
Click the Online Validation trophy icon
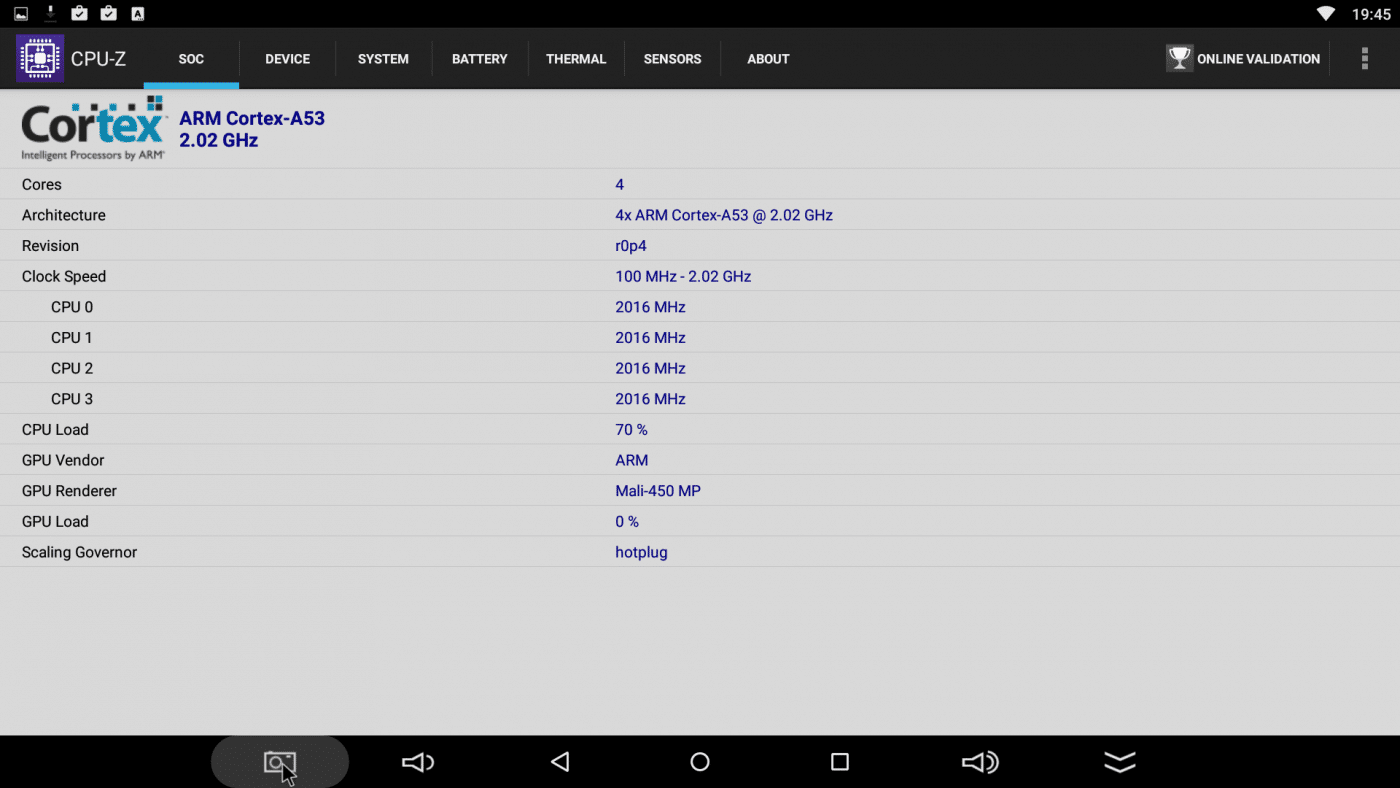click(x=1180, y=59)
